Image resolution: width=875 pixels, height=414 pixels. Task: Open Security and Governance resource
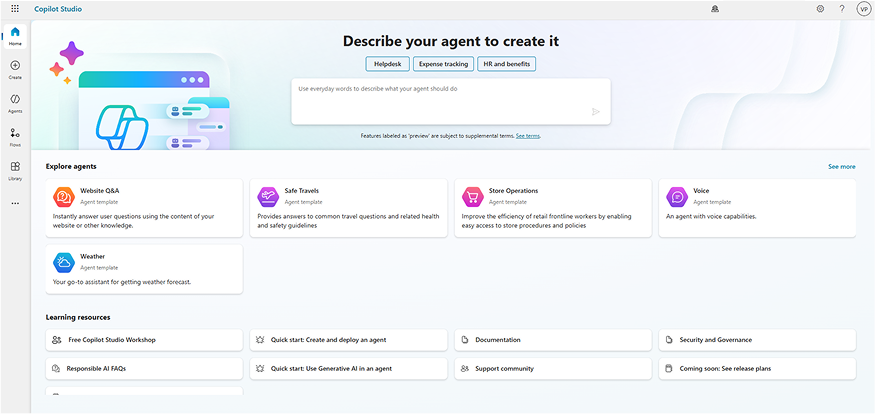click(757, 340)
